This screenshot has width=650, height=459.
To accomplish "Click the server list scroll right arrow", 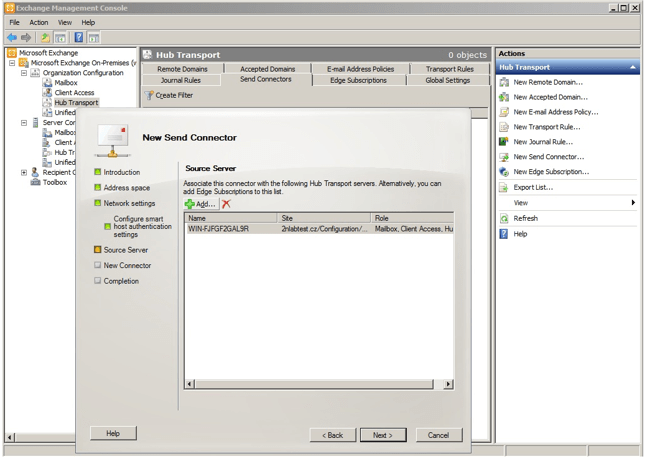I will coord(448,384).
